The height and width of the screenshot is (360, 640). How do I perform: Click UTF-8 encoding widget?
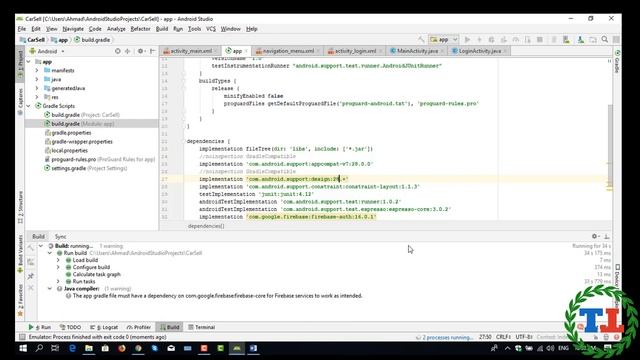(x=524, y=337)
